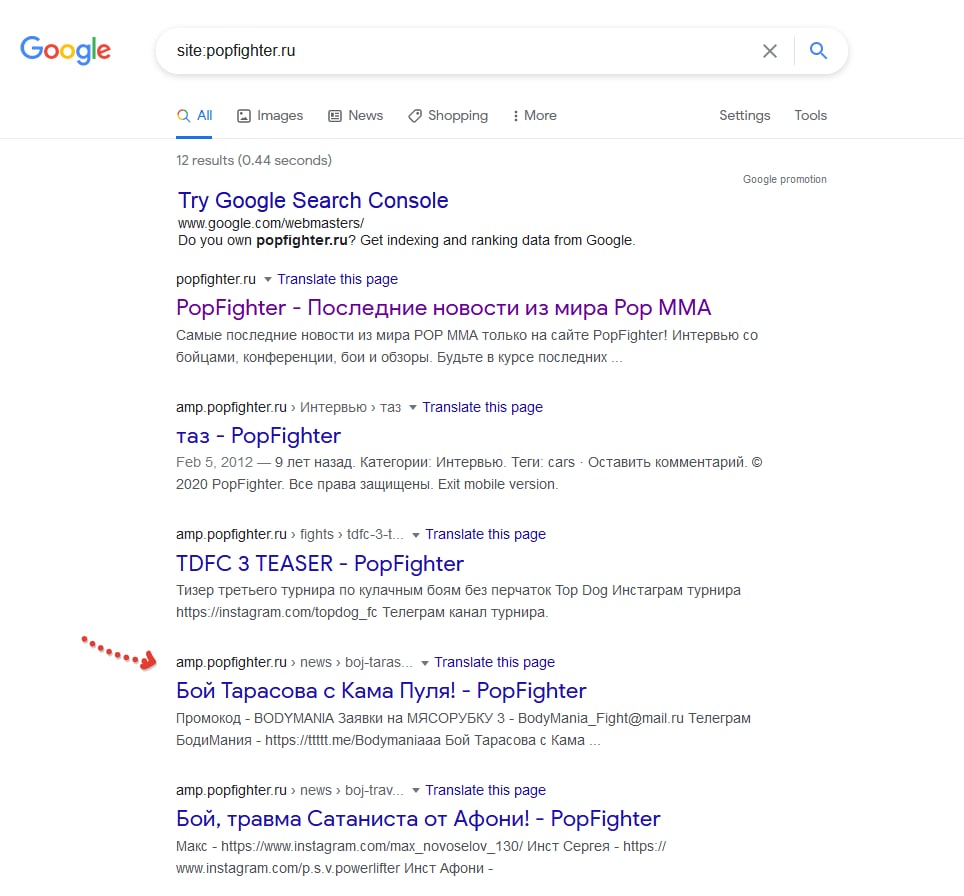The height and width of the screenshot is (896, 964).
Task: Click the Google logo
Action: click(65, 49)
